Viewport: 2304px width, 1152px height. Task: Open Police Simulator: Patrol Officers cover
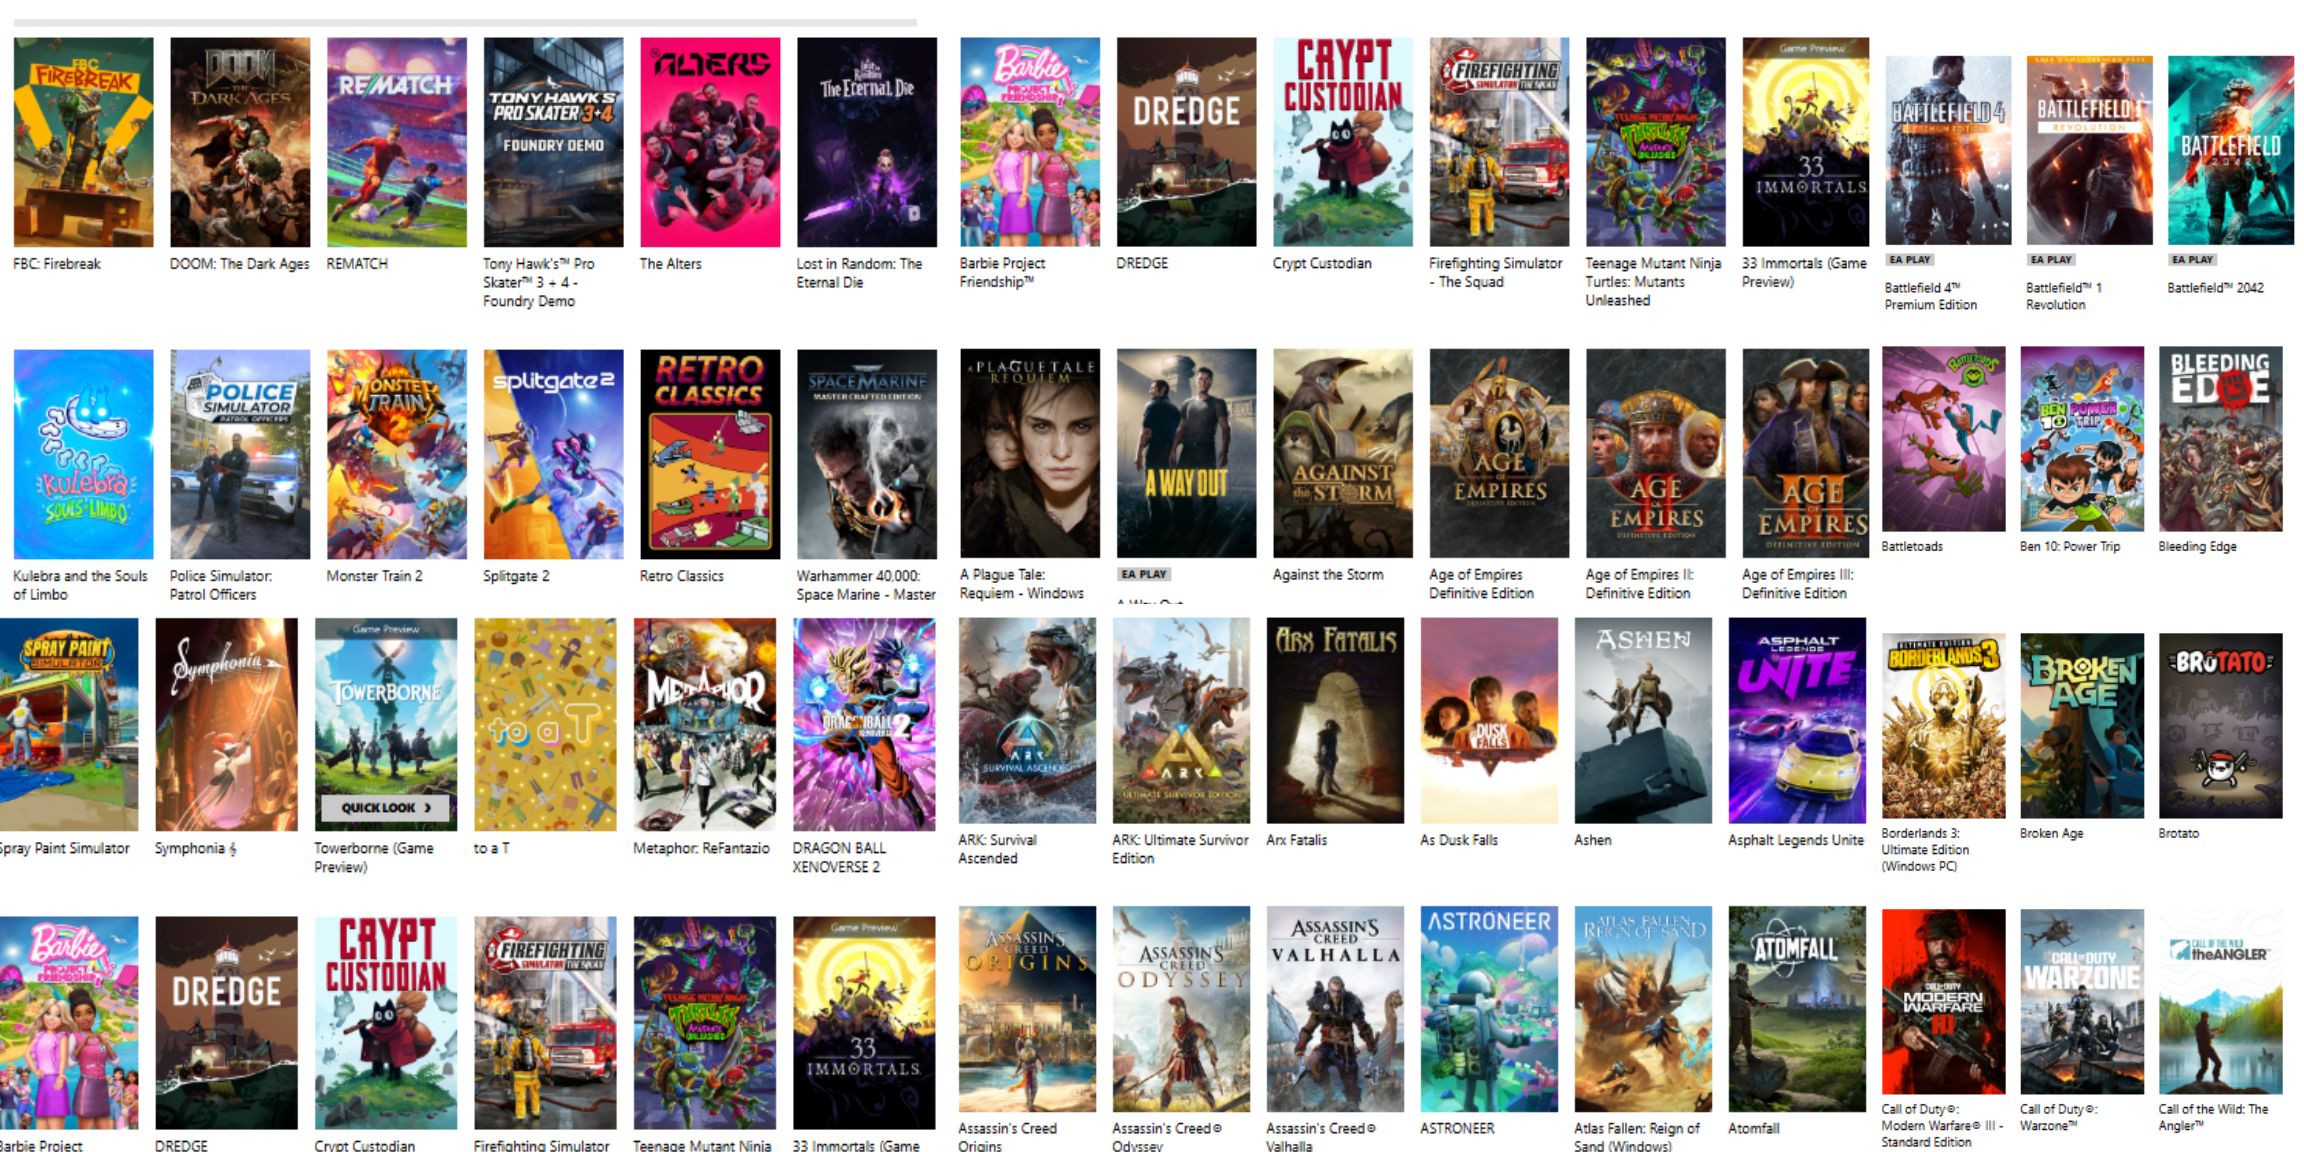(240, 454)
